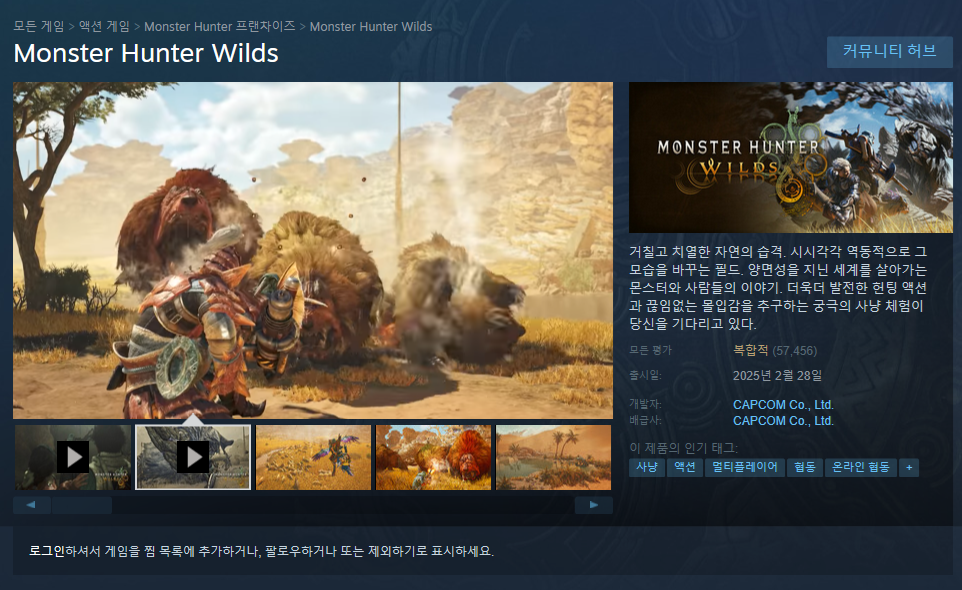The height and width of the screenshot is (590, 962).
Task: Click the Monster Hunter Wilds breadcrumb link
Action: click(x=371, y=26)
